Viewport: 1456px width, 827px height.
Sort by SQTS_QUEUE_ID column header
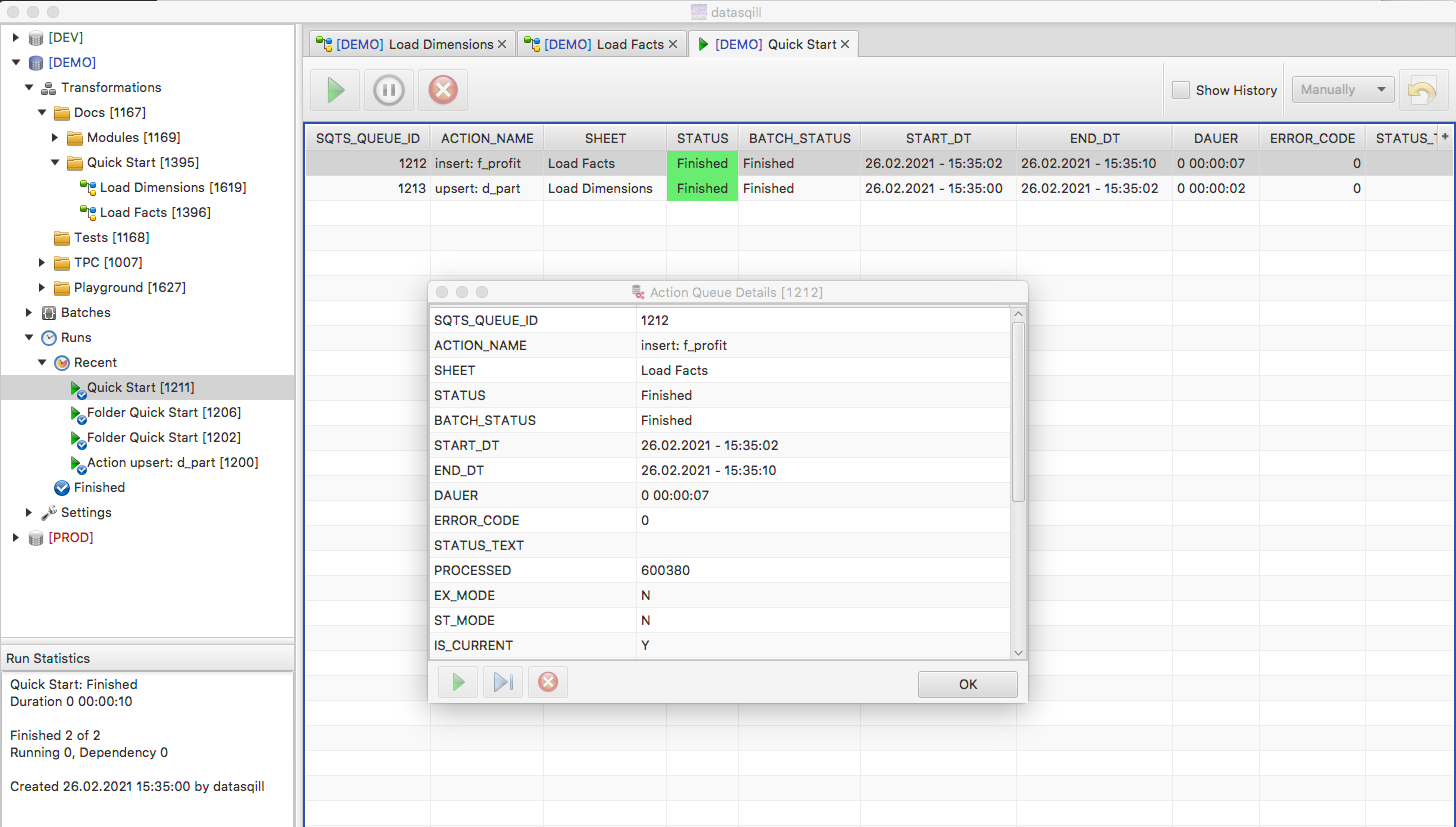point(367,138)
